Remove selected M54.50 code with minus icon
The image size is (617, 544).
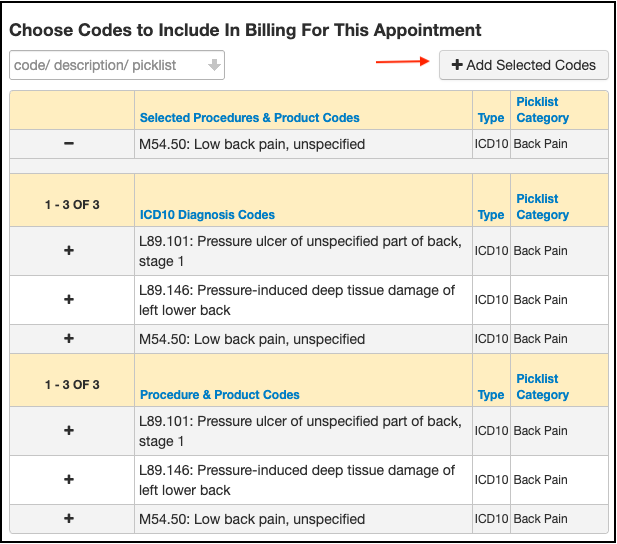(x=69, y=144)
